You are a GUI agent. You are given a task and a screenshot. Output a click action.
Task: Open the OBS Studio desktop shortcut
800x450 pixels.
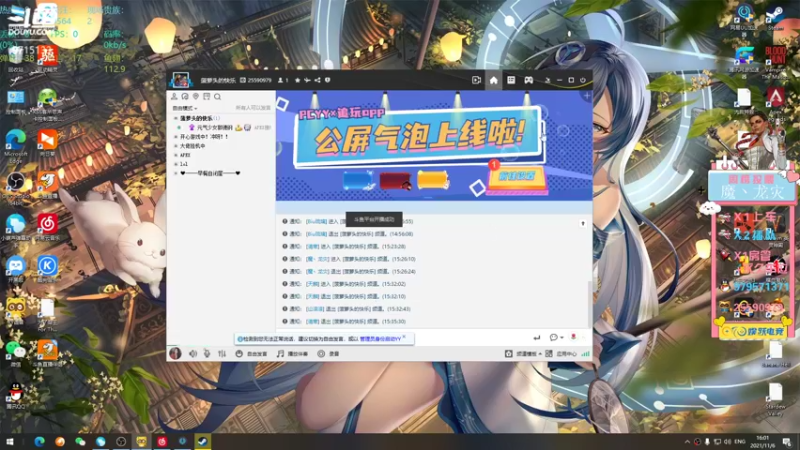pos(15,188)
